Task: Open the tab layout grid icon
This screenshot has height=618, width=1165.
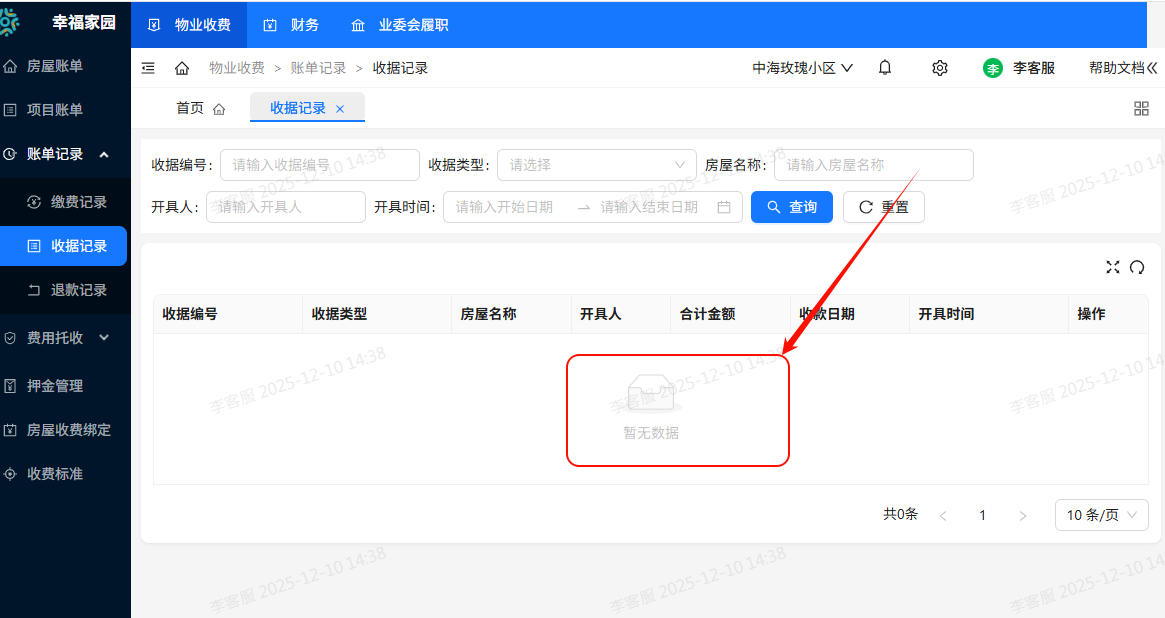Action: (x=1141, y=108)
